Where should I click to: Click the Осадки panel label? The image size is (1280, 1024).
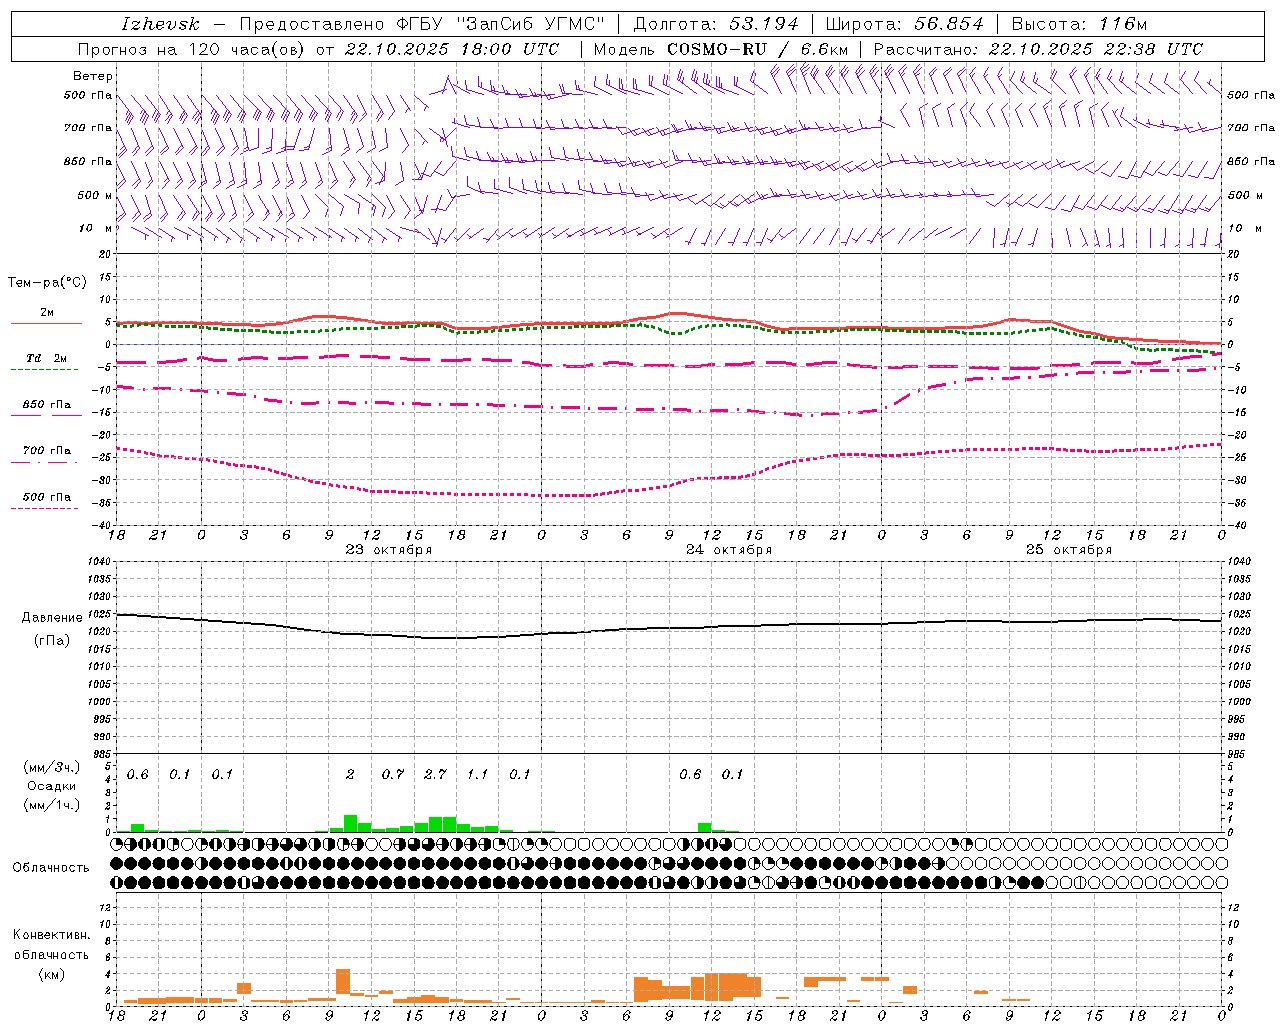click(x=52, y=786)
